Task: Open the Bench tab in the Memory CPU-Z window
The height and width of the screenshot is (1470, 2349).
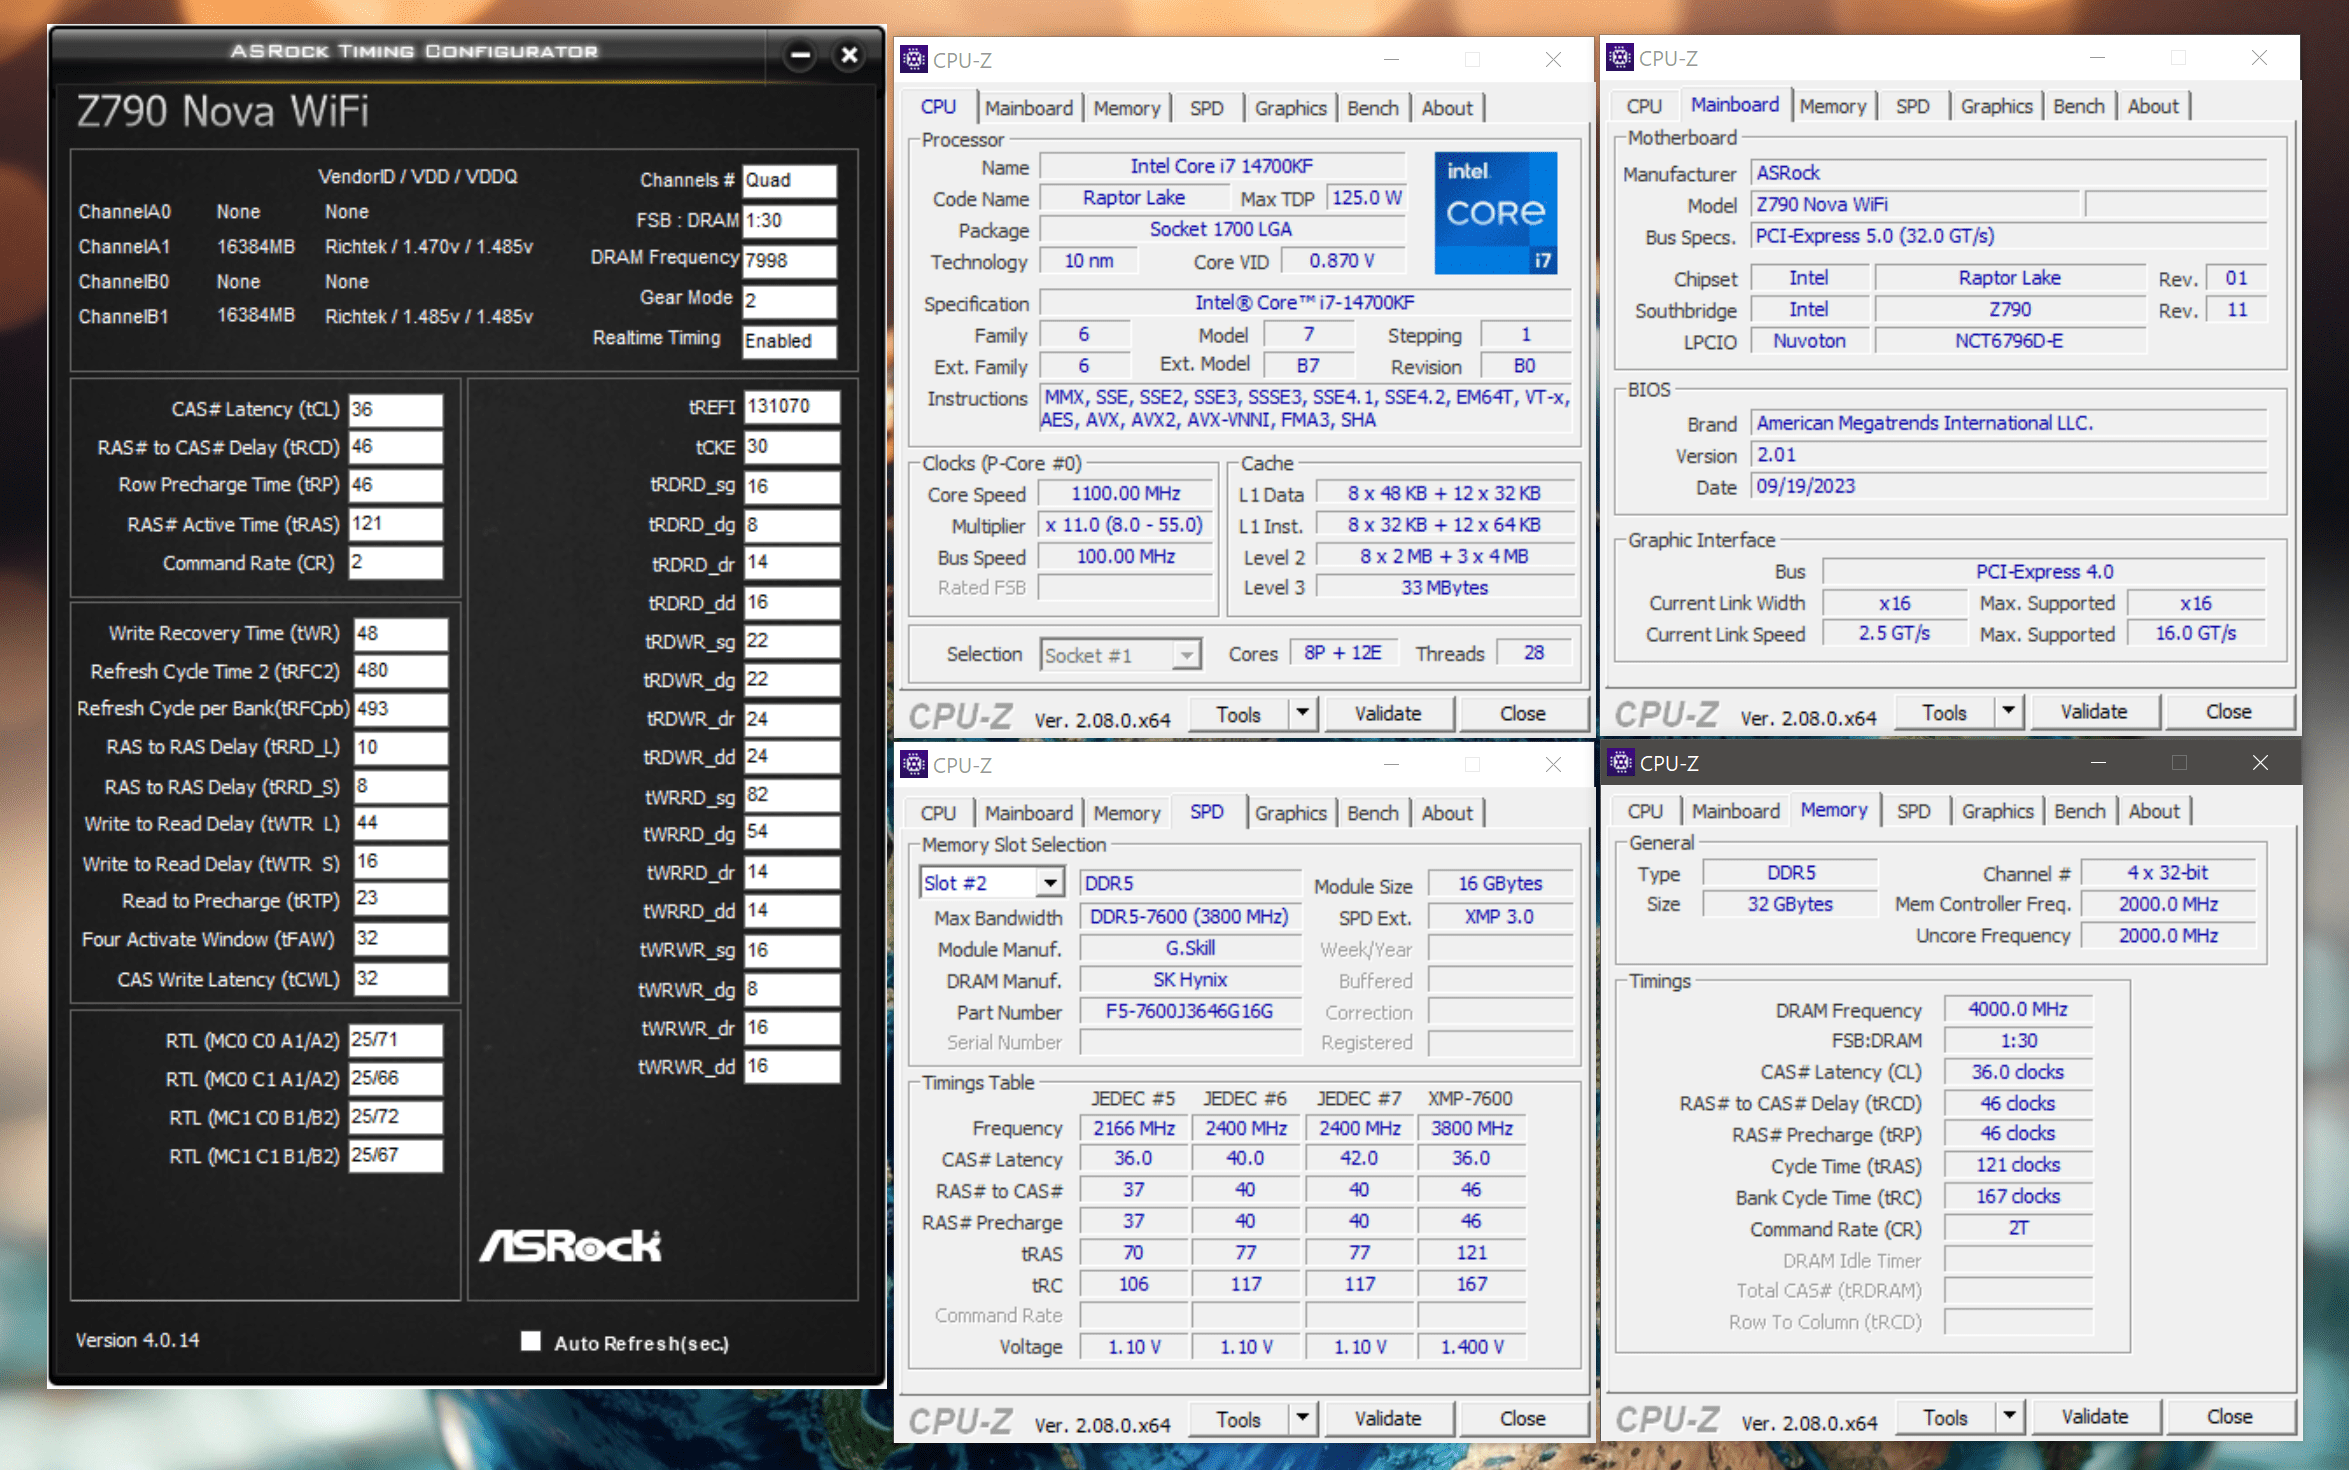Action: pyautogui.click(x=2079, y=811)
